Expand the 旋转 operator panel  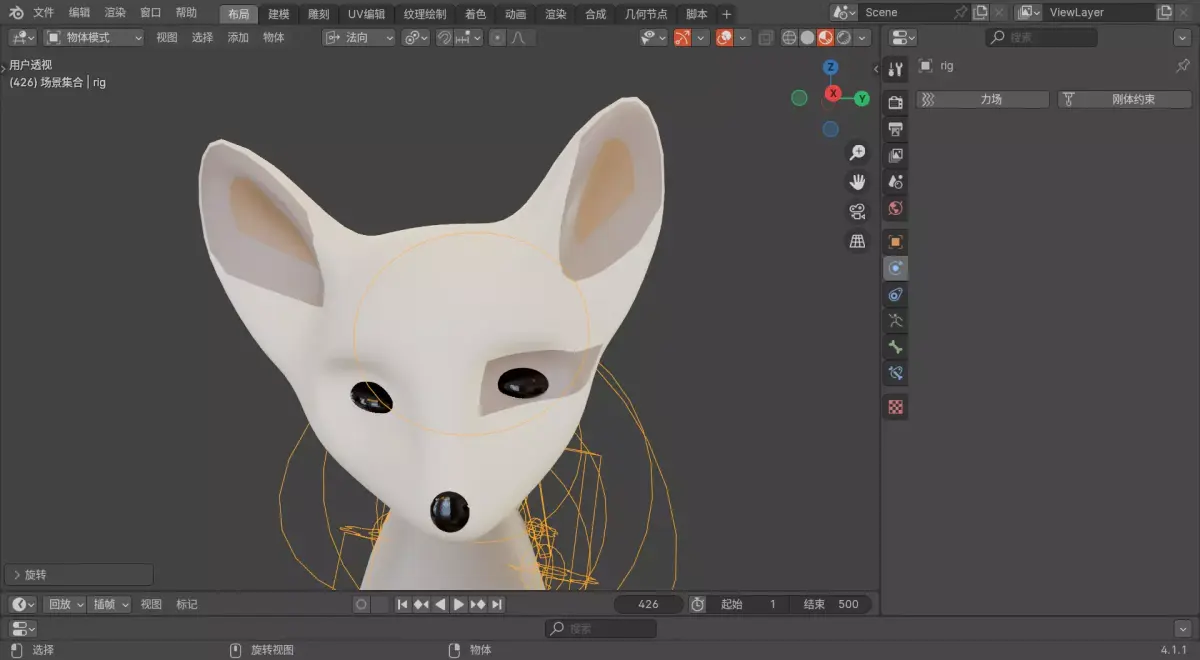pos(79,575)
